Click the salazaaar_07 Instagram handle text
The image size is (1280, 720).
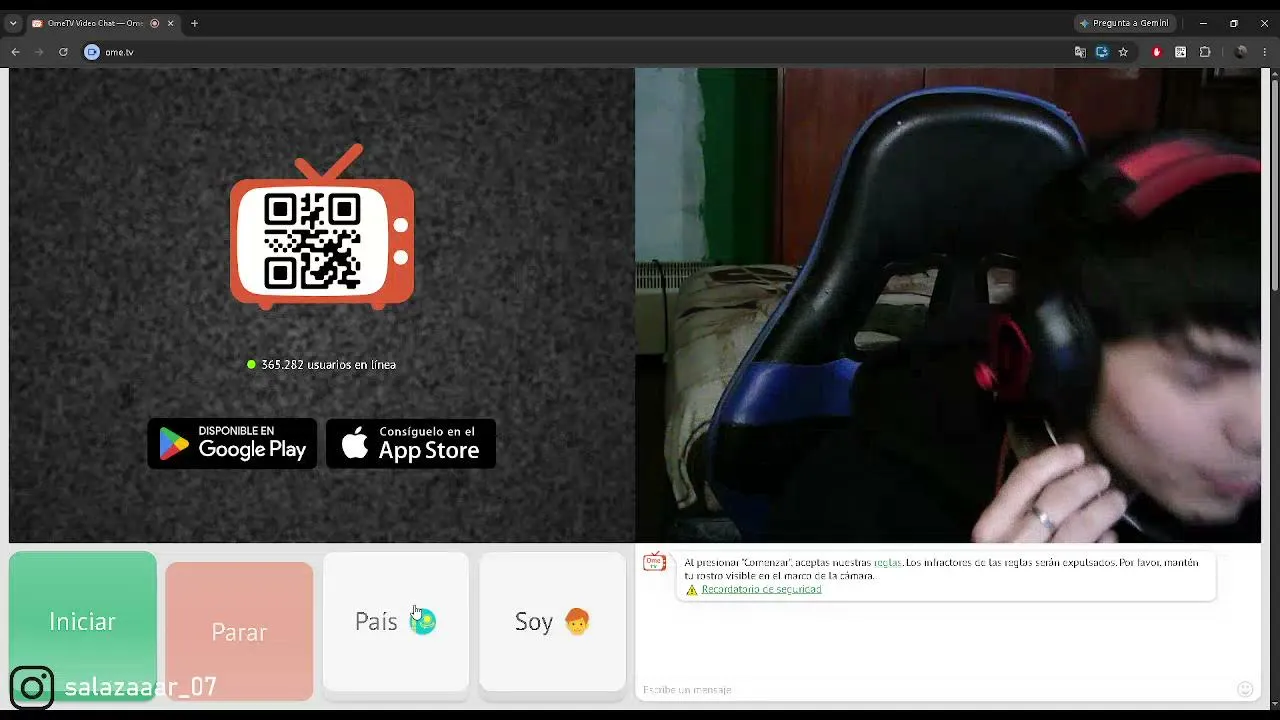tap(140, 687)
